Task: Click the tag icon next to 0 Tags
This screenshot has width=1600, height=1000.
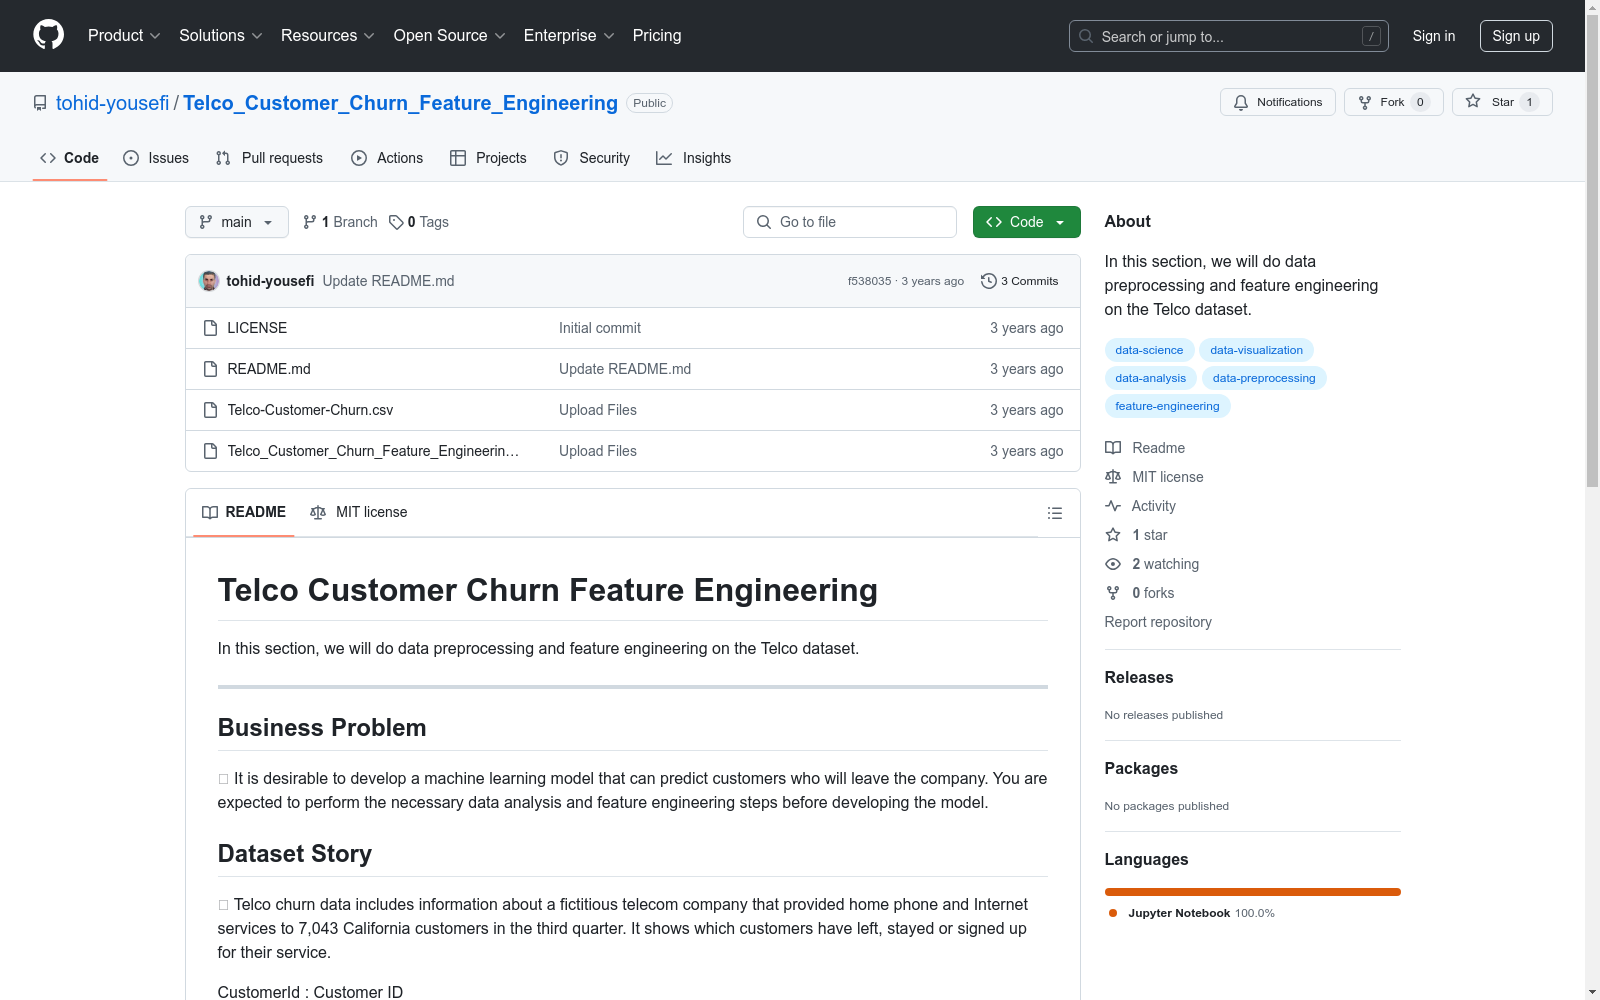Action: pyautogui.click(x=396, y=222)
